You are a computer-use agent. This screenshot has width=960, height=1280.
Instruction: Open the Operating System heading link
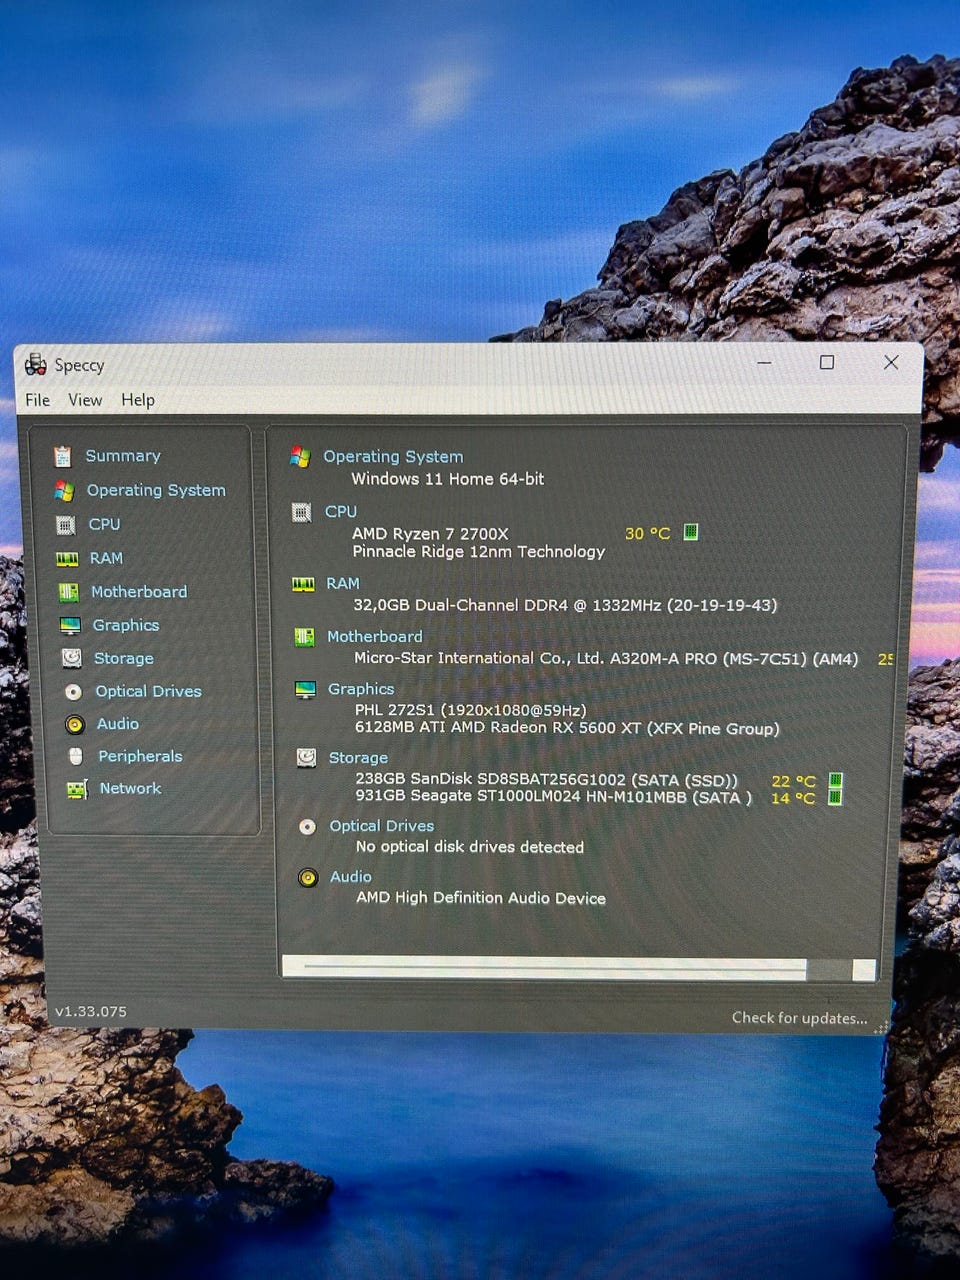click(x=393, y=457)
